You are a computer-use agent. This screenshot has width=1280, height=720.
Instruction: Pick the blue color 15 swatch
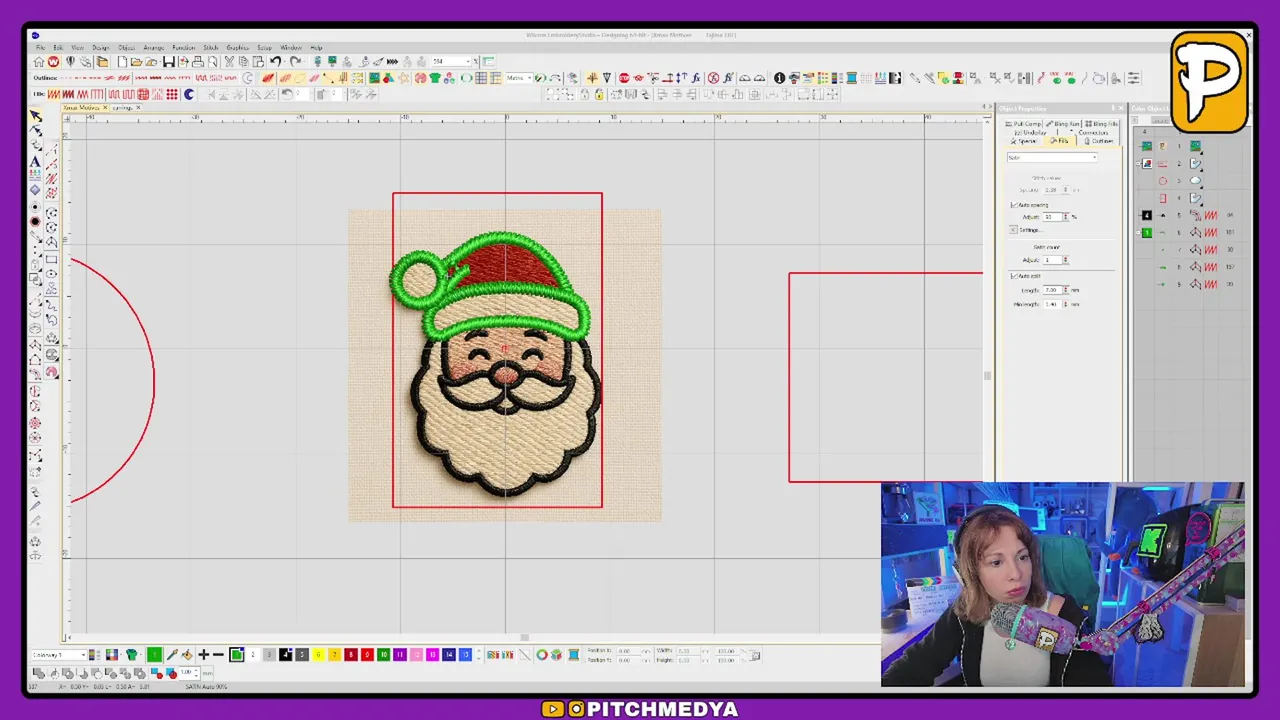point(465,655)
